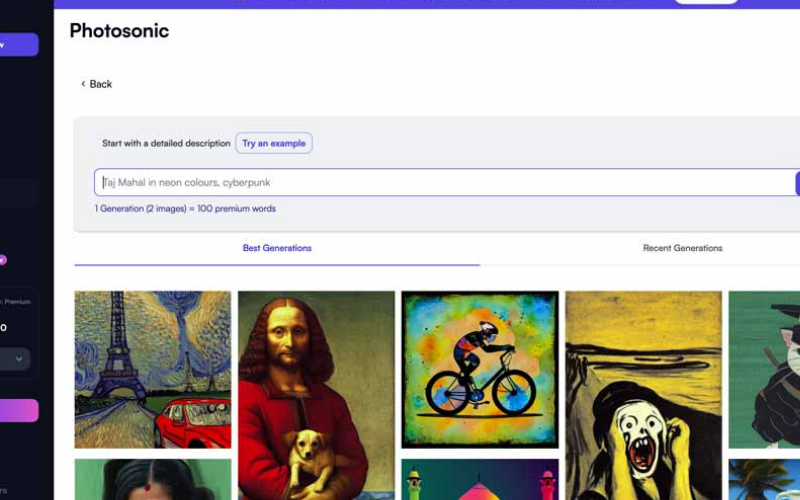The image size is (800, 500).
Task: Expand the sidebar dropdown chevron
Action: click(19, 359)
